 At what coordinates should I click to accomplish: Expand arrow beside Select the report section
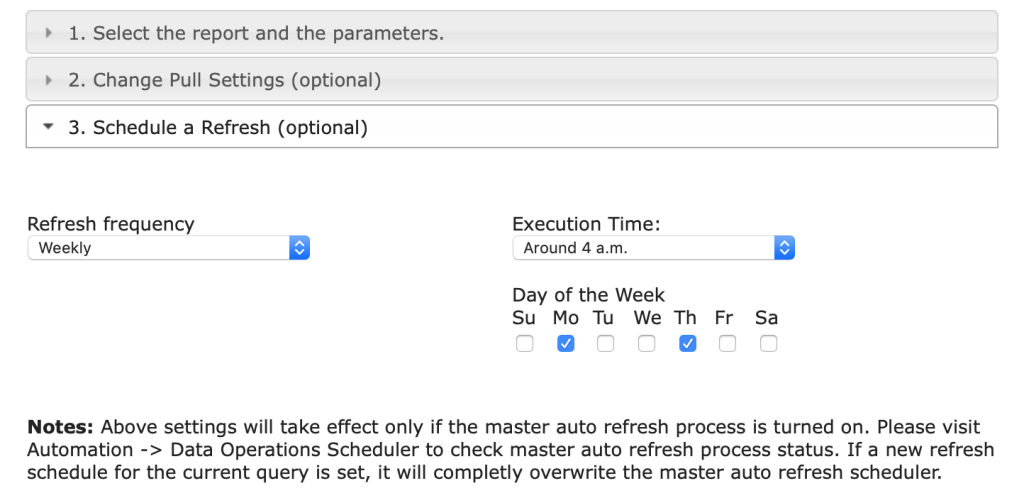pyautogui.click(x=49, y=33)
